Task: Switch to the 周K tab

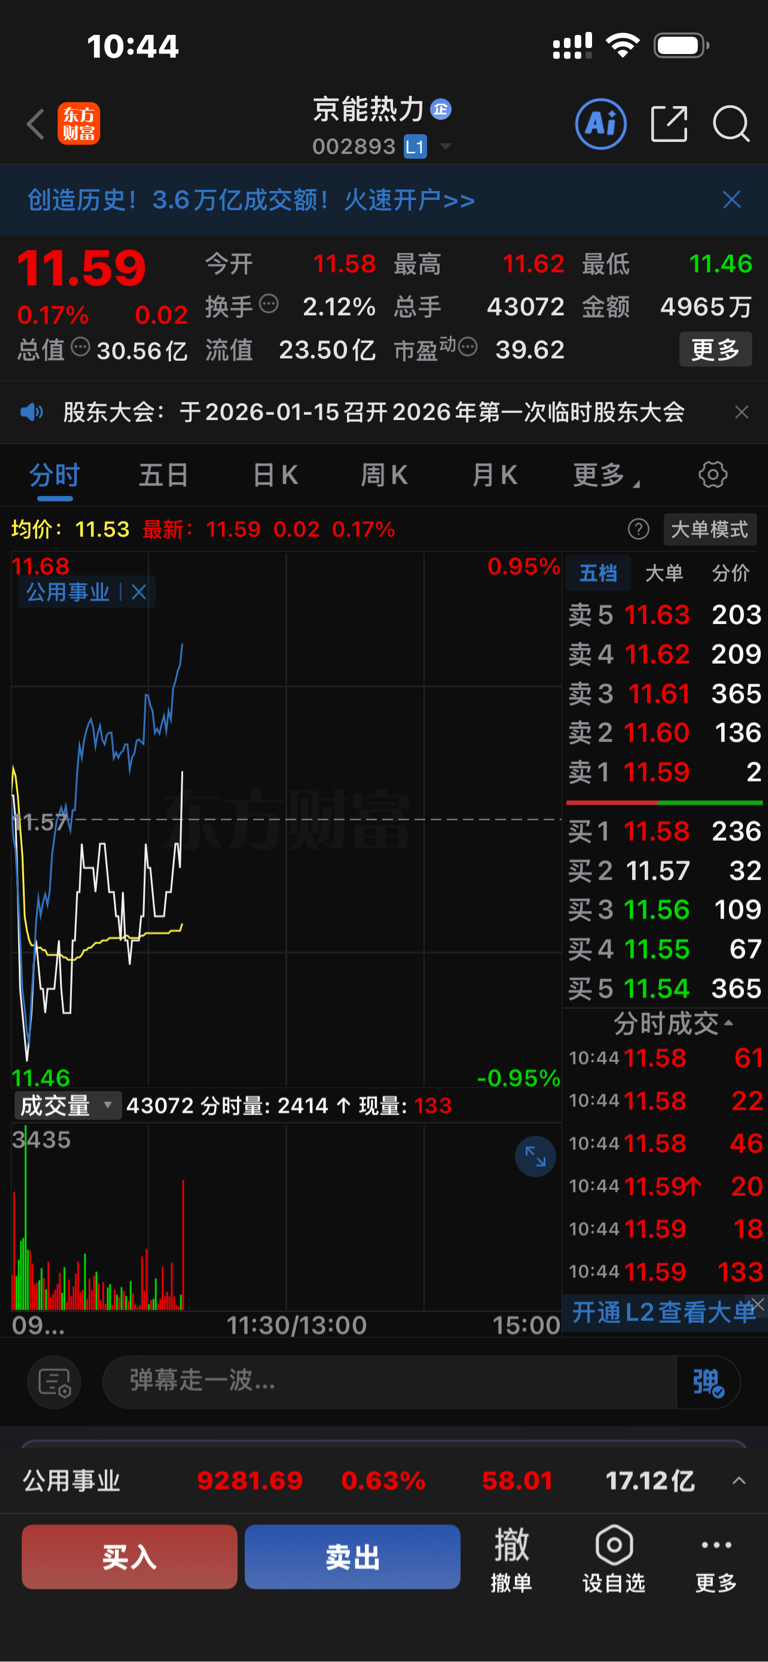Action: (384, 475)
